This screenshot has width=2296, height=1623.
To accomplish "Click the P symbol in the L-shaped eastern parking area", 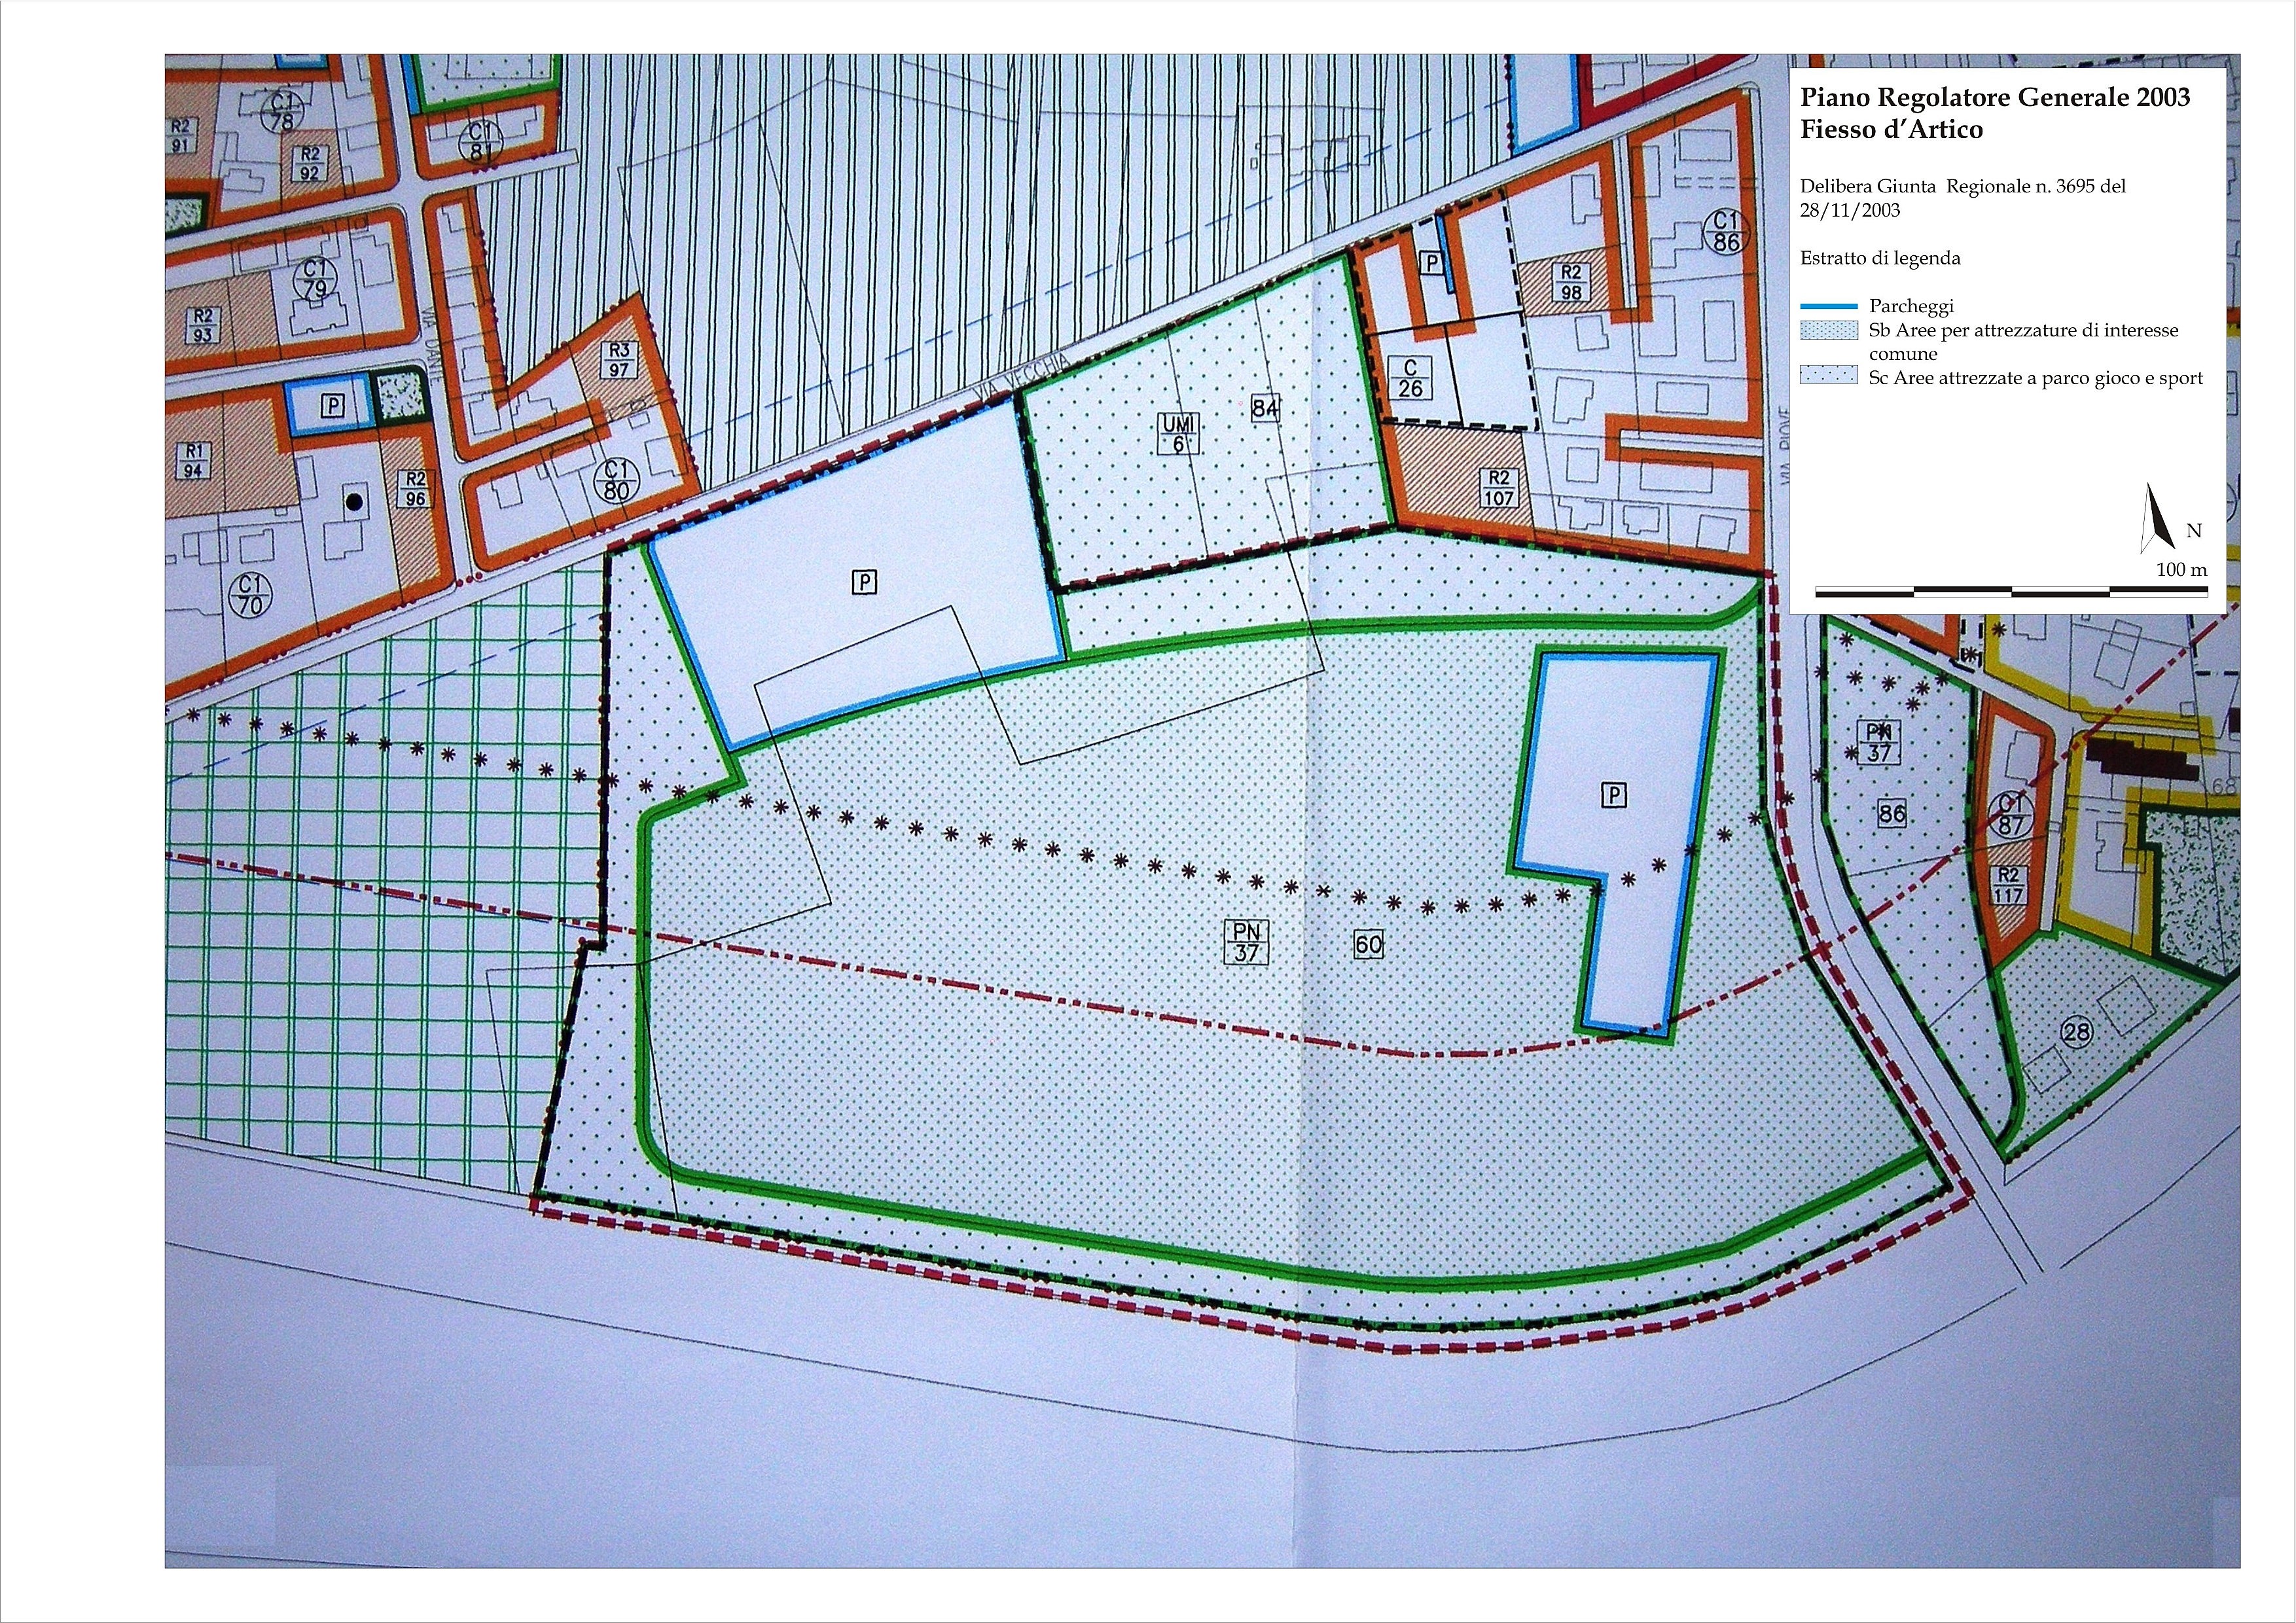I will tap(1613, 796).
